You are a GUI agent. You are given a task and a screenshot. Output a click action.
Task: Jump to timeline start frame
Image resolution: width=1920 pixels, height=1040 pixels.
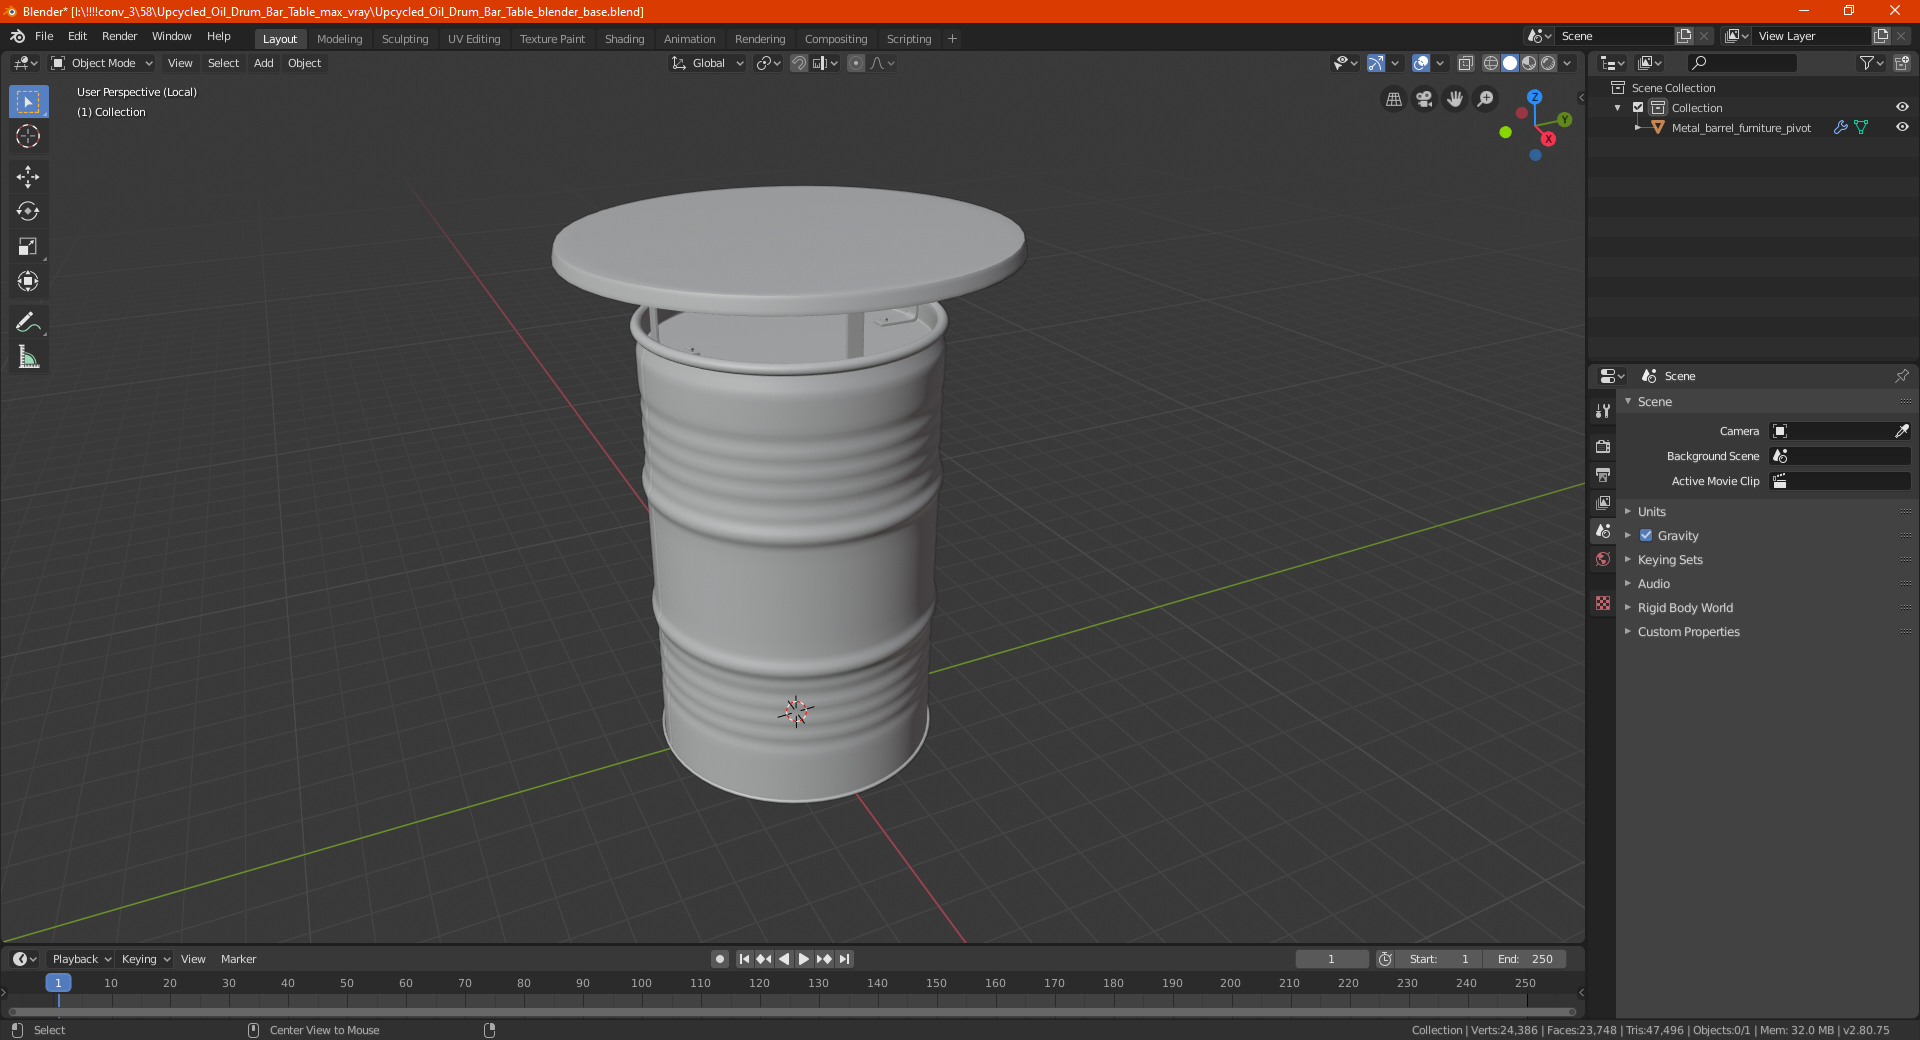744,959
